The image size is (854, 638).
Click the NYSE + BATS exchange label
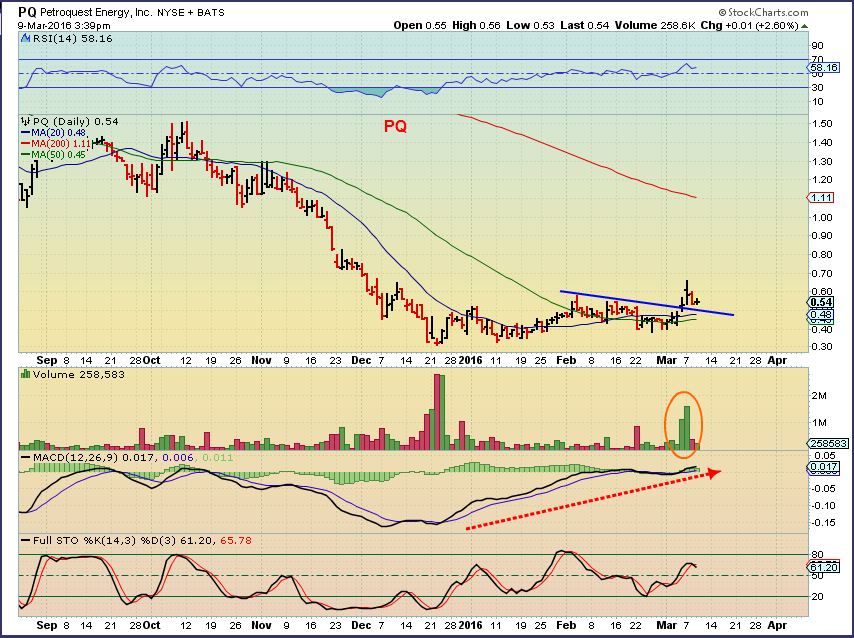[191, 13]
